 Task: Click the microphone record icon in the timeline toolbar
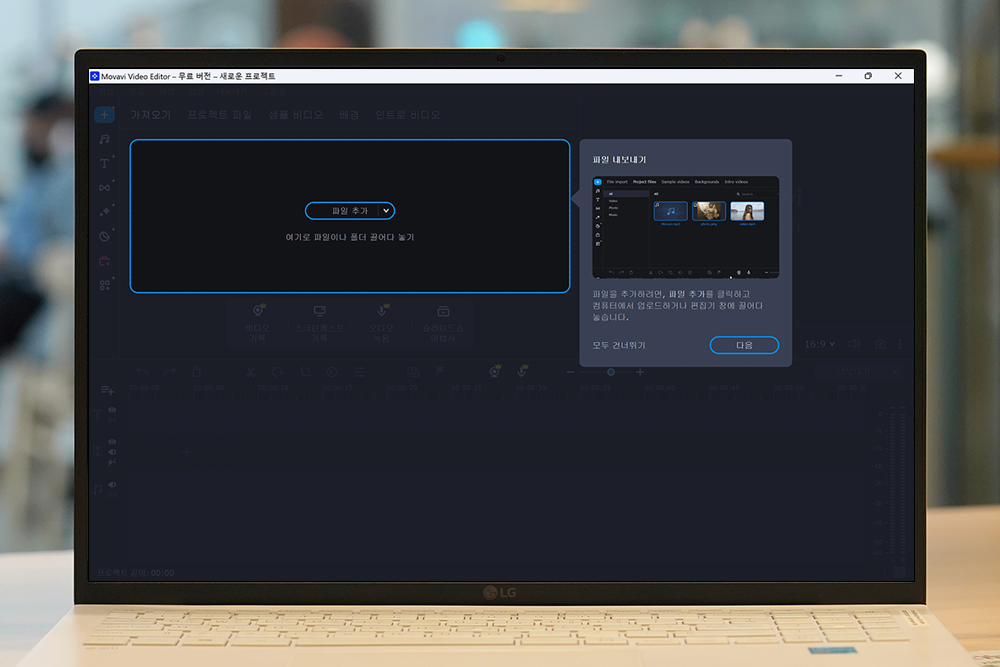tap(522, 371)
